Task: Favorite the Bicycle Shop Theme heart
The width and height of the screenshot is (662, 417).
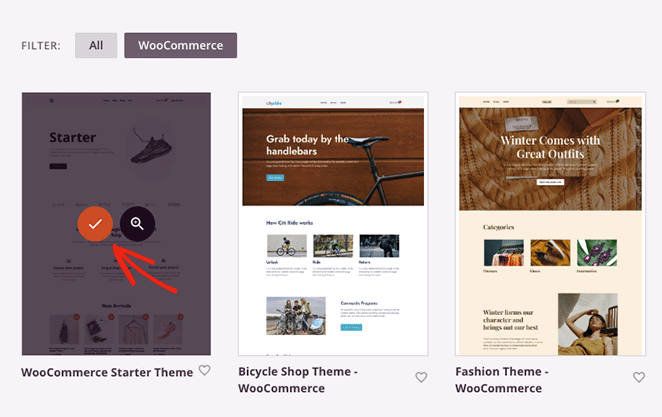Action: (x=421, y=377)
